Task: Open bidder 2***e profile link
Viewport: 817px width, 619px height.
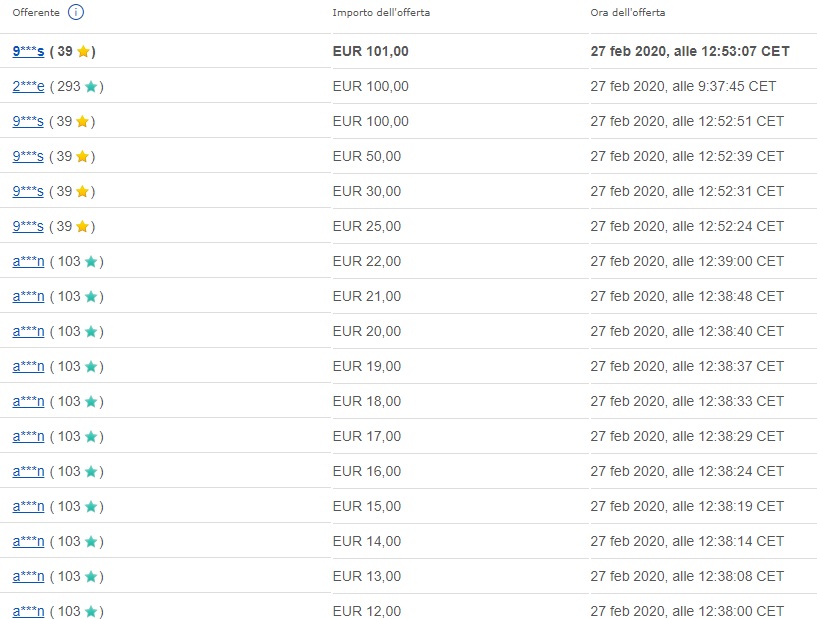Action: click(28, 86)
